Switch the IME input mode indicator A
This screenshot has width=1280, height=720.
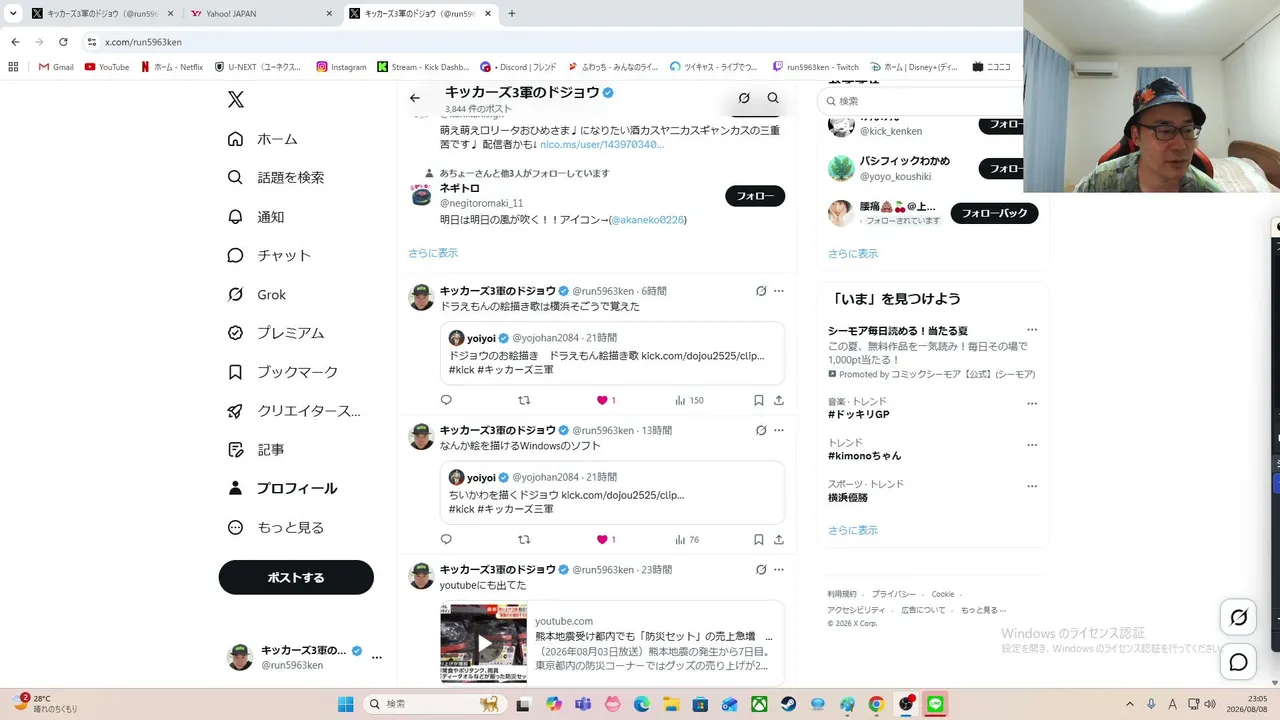1172,704
